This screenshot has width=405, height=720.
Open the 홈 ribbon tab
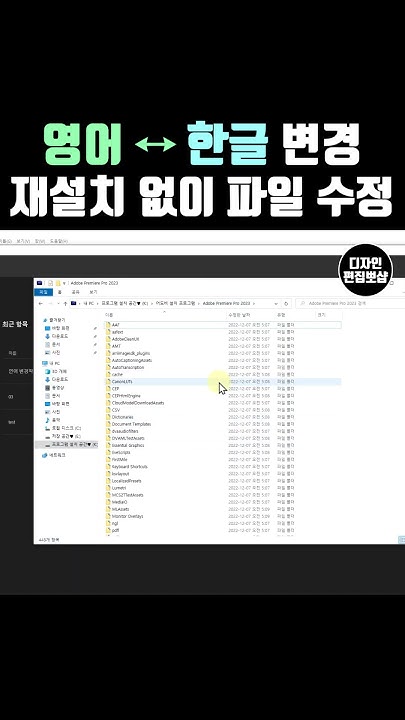pos(60,292)
